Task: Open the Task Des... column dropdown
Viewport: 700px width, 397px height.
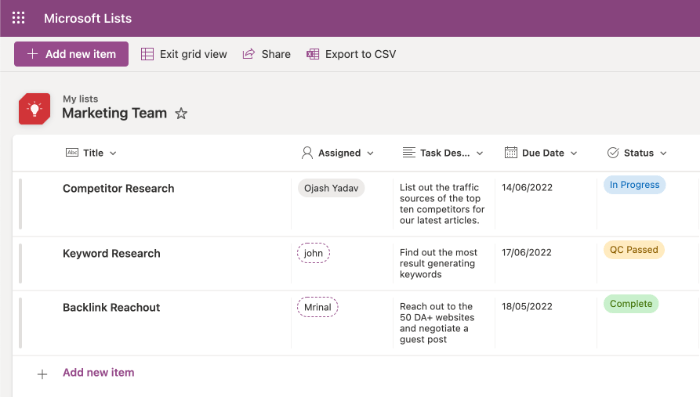Action: tap(479, 153)
